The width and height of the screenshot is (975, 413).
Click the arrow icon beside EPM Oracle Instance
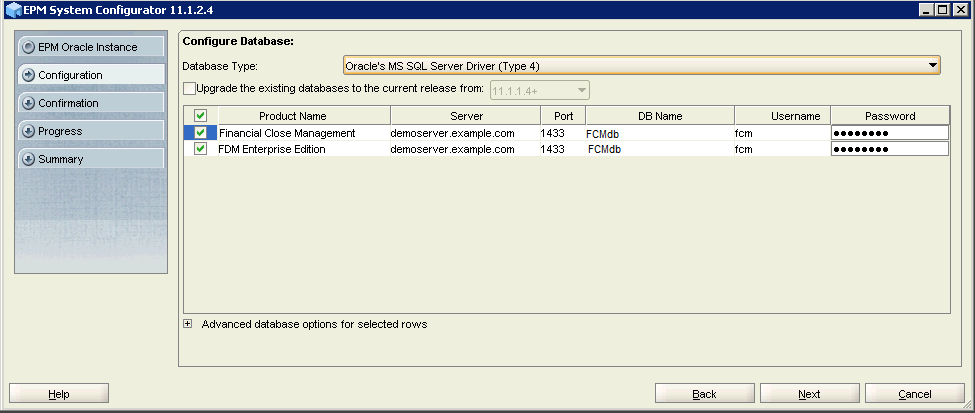[28, 47]
